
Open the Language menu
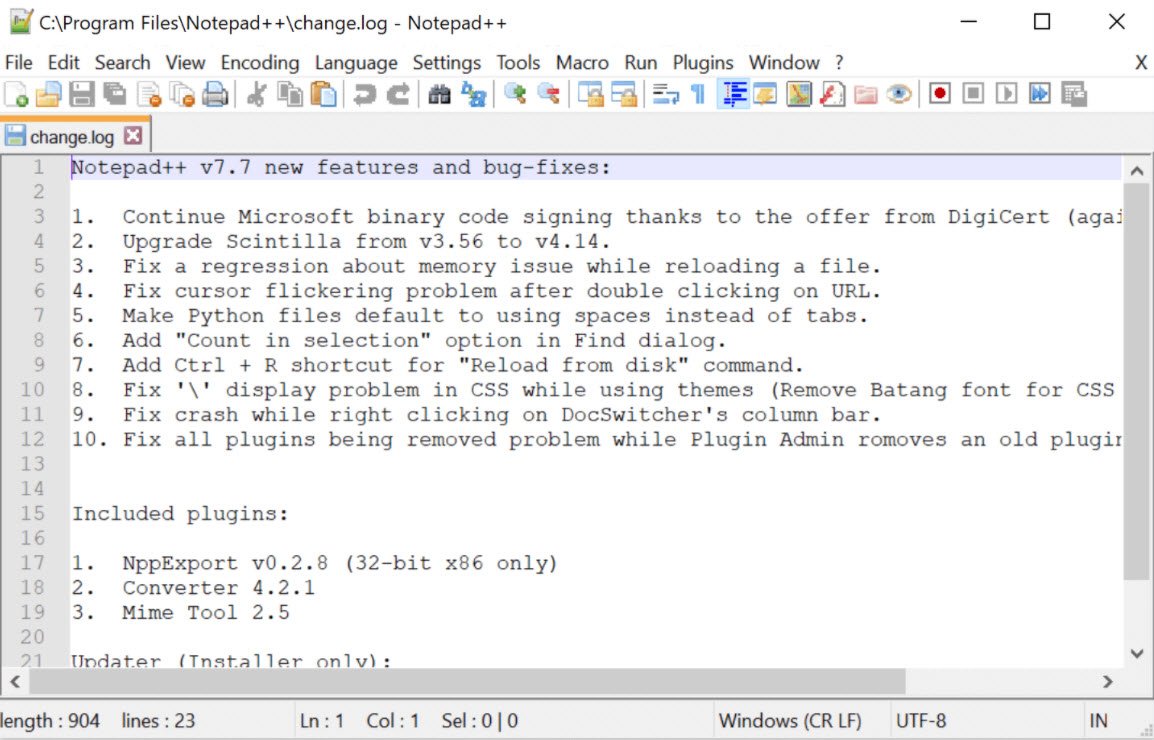click(356, 63)
